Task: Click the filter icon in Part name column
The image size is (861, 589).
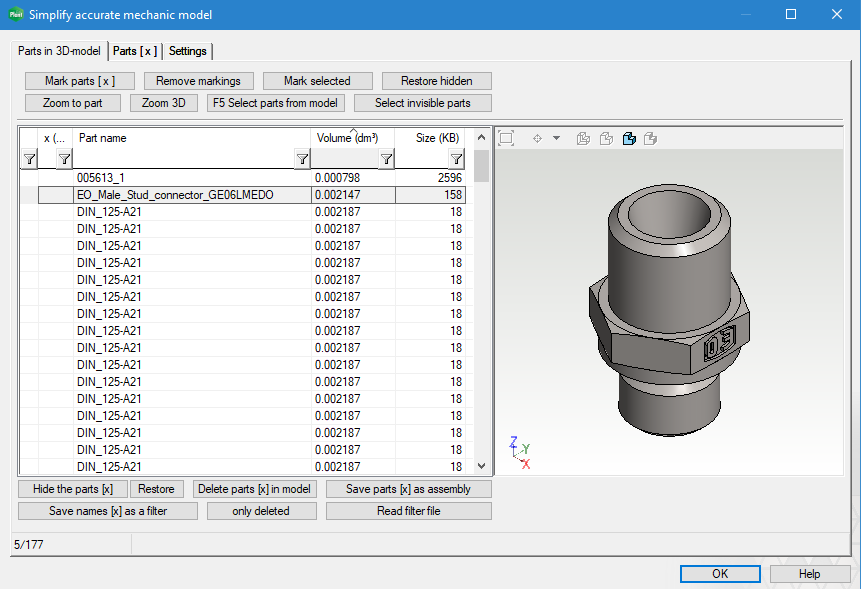Action: (x=302, y=159)
